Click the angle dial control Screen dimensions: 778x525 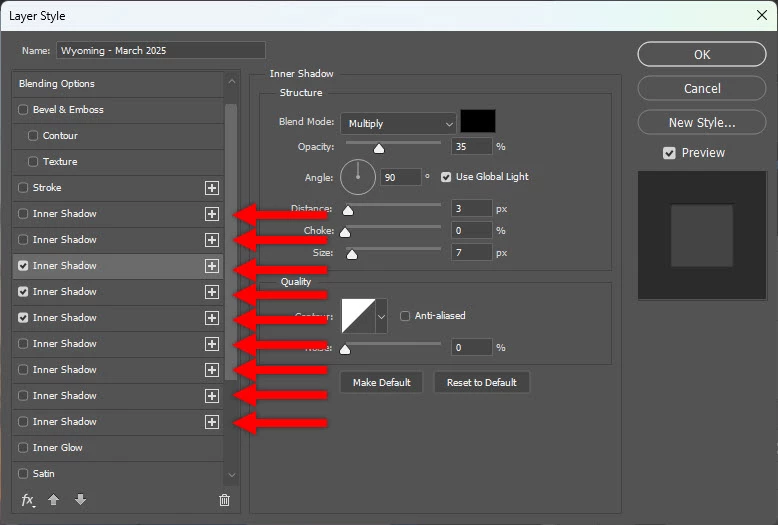click(x=358, y=177)
